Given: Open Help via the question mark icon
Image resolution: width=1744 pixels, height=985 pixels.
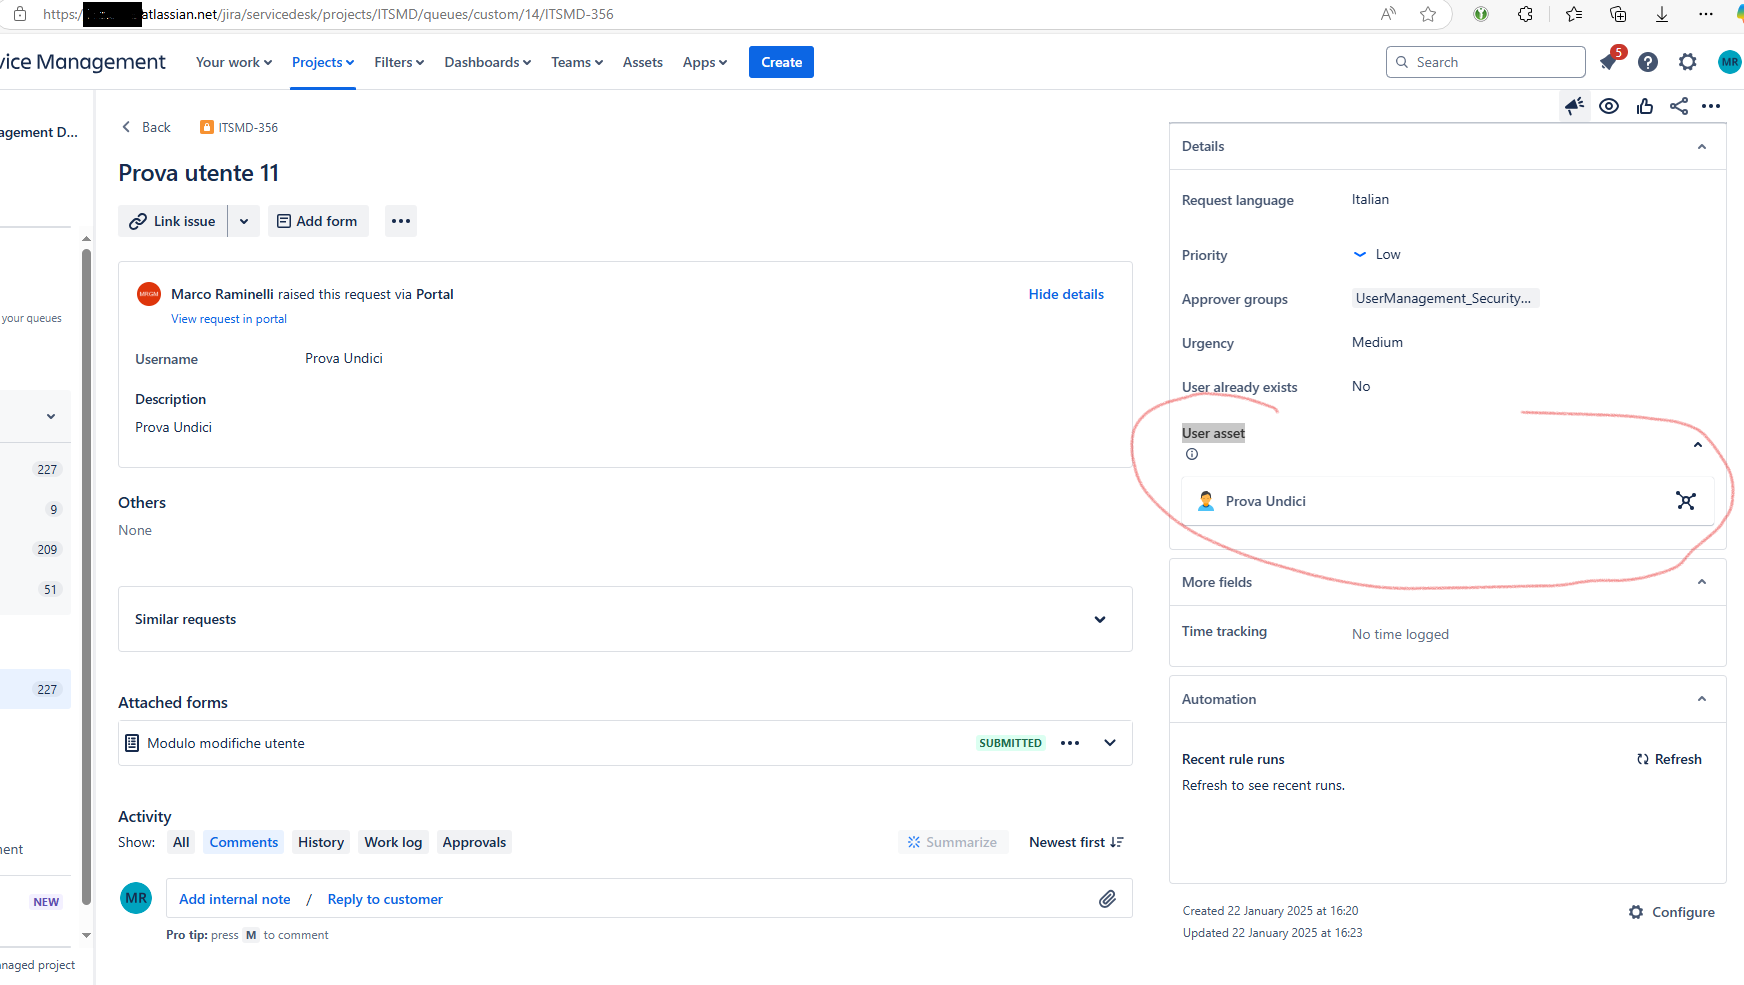Looking at the screenshot, I should click(x=1647, y=61).
